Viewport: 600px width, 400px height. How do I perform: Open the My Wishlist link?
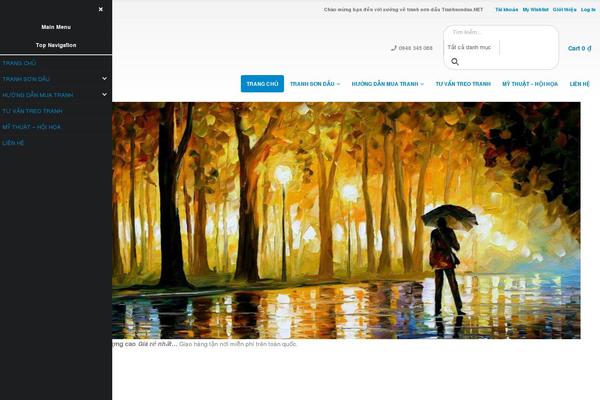(535, 10)
